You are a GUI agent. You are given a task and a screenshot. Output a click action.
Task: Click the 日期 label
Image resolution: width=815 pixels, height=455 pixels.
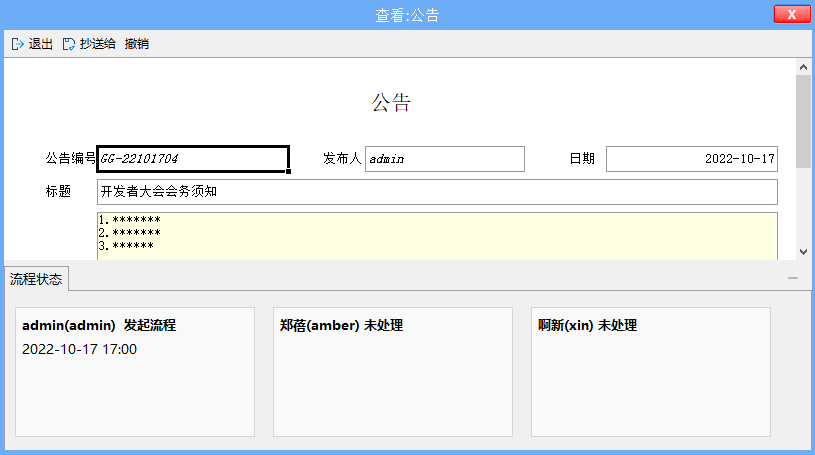click(x=582, y=158)
